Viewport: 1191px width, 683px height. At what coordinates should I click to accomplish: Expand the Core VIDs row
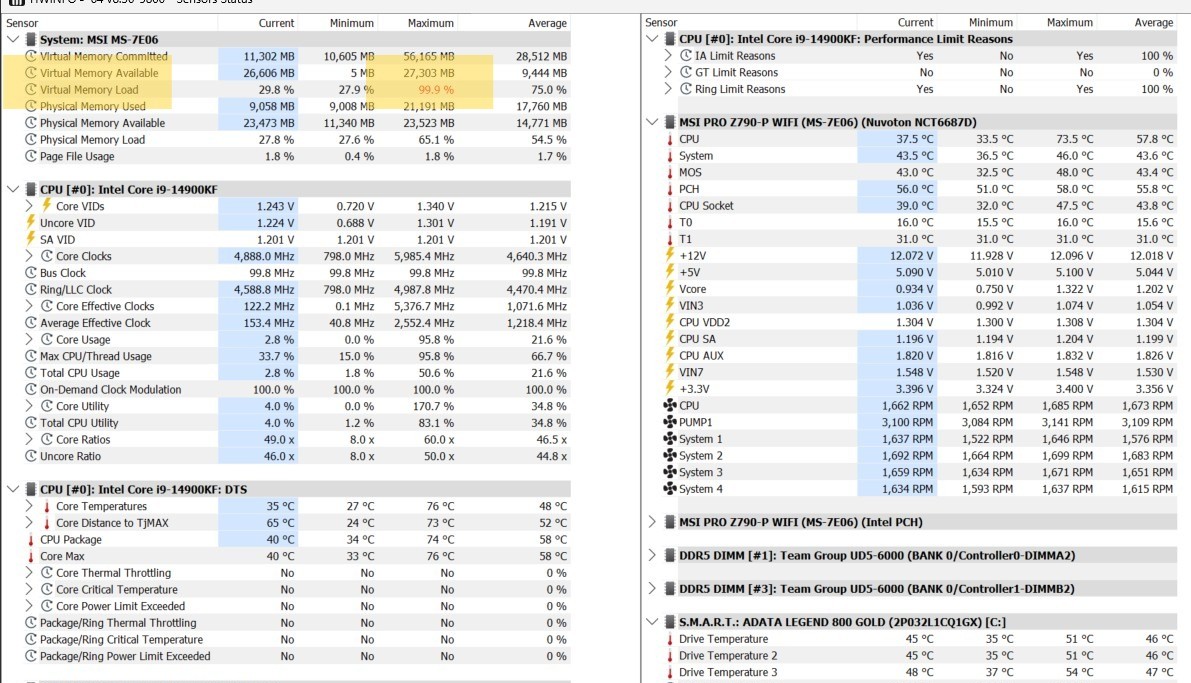[29, 206]
